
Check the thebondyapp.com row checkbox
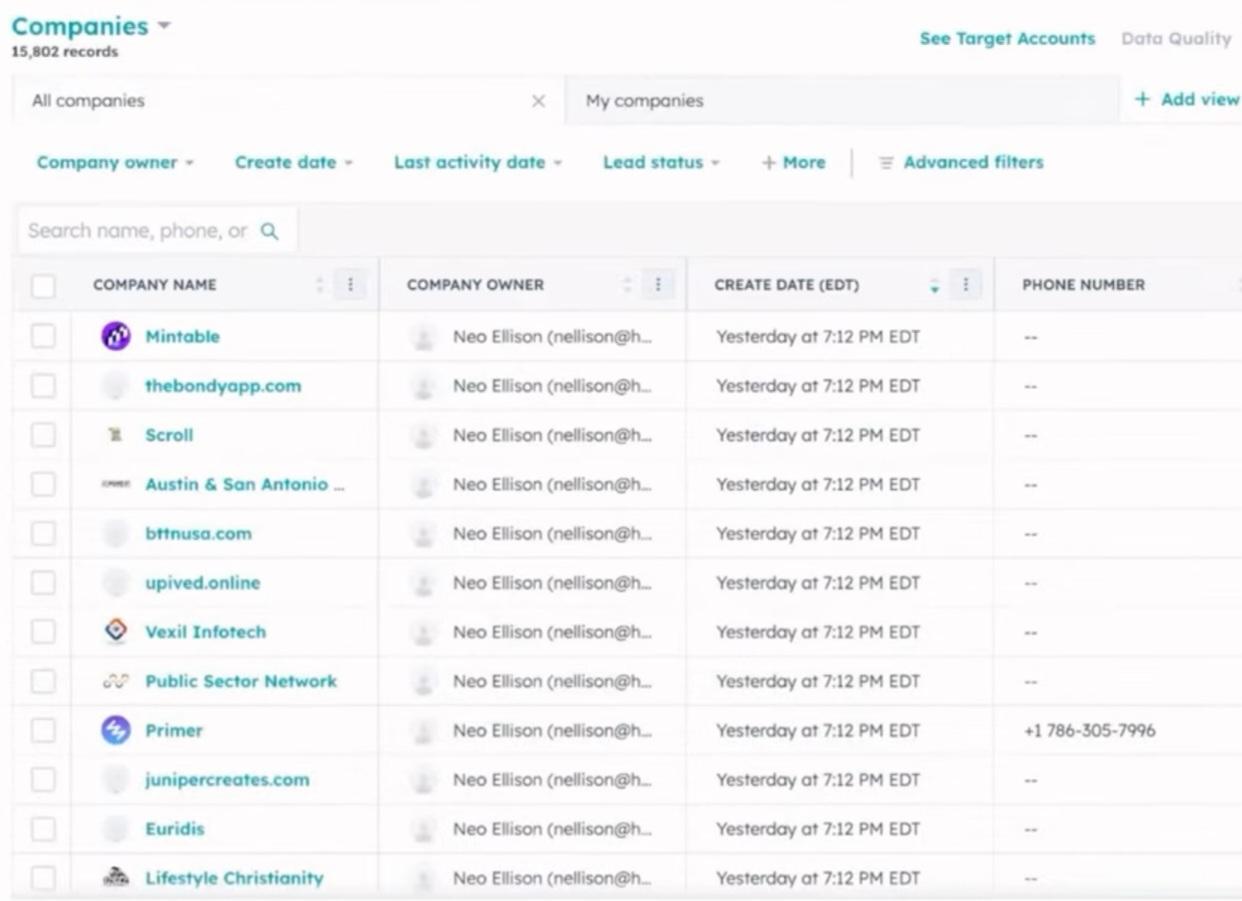click(43, 386)
